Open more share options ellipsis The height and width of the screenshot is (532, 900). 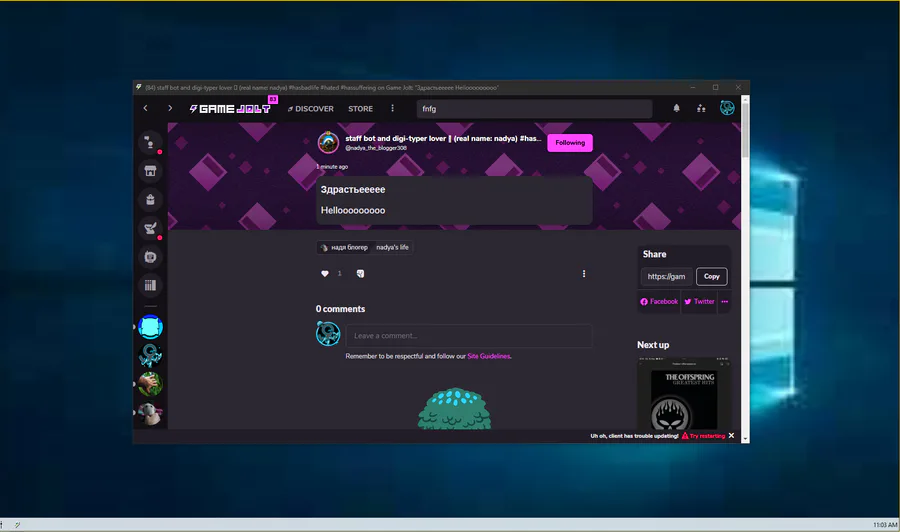tap(725, 302)
